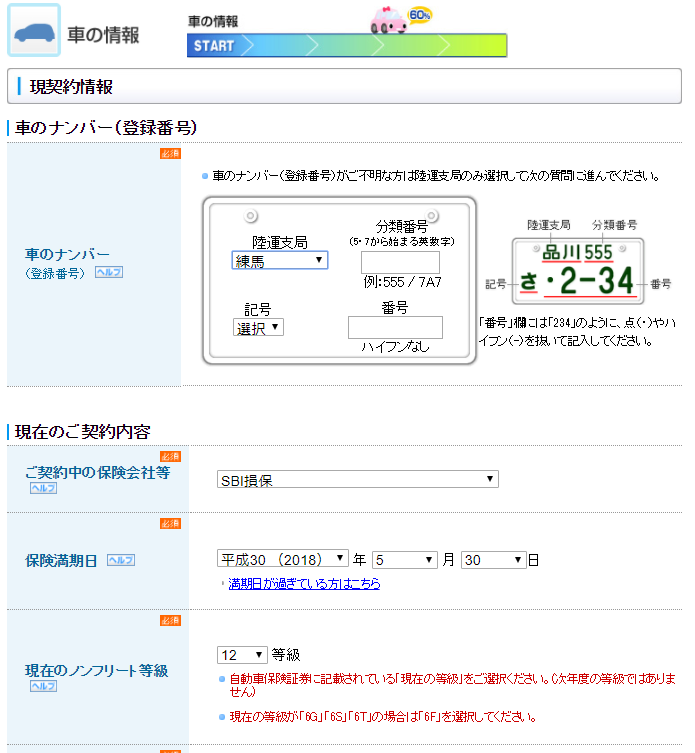
Task: Click the required badge above 保険満期日
Action: pos(170,524)
